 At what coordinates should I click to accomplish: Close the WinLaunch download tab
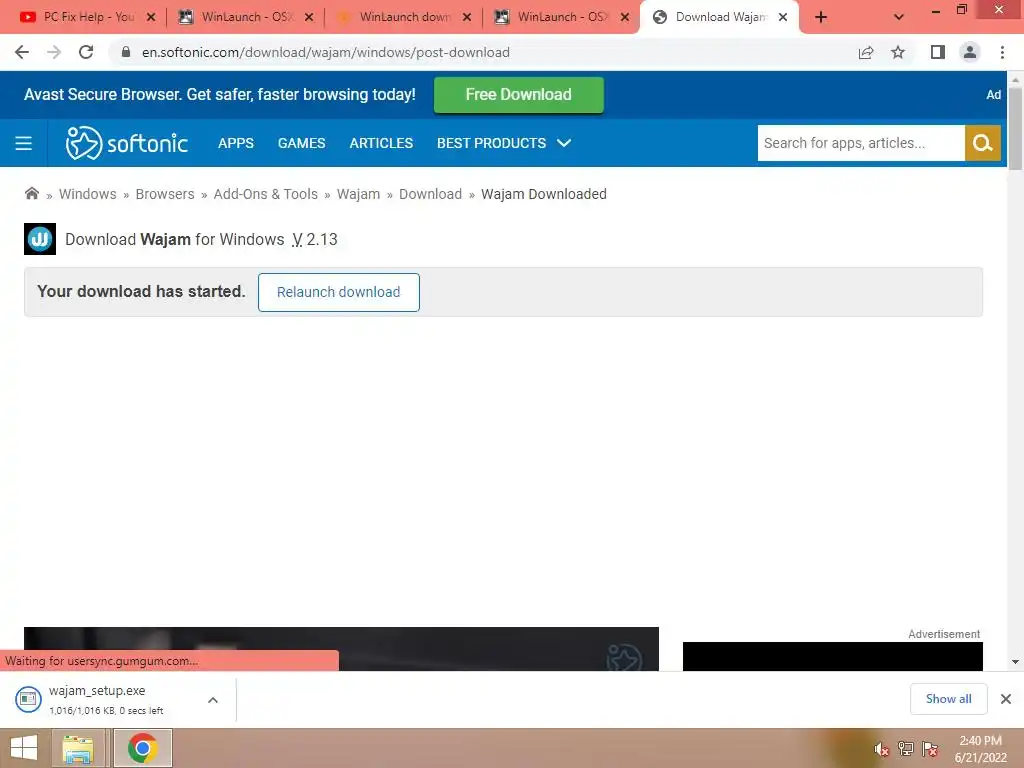pos(467,17)
